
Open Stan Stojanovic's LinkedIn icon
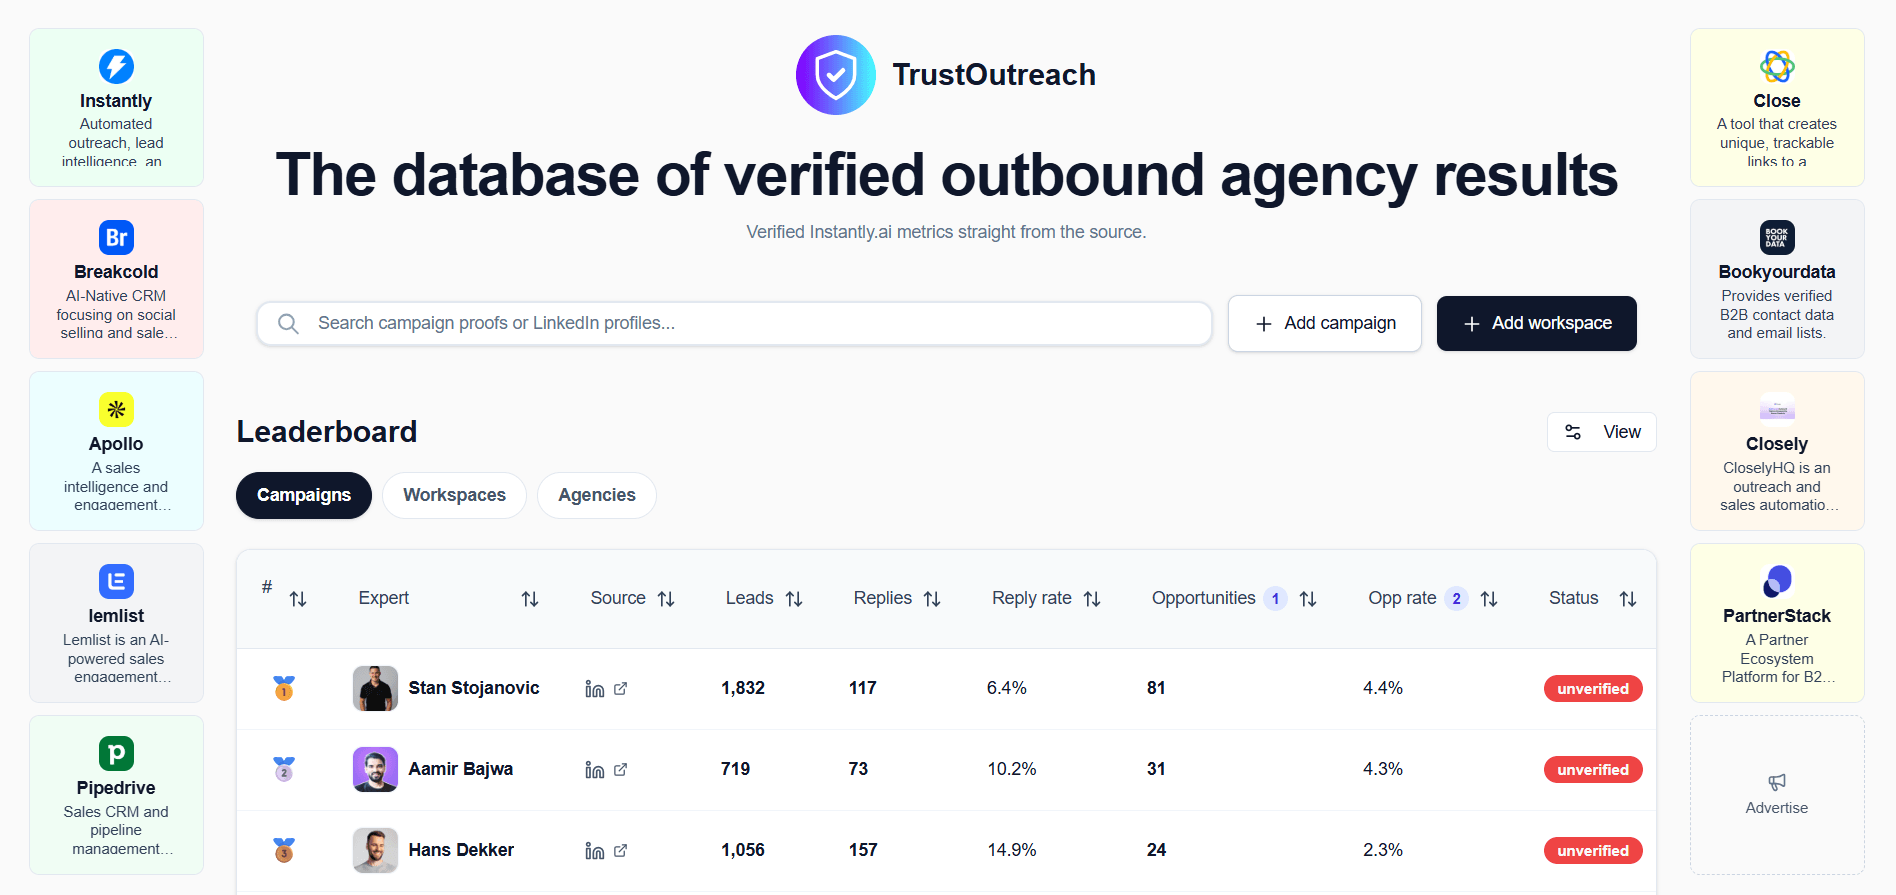pyautogui.click(x=595, y=689)
